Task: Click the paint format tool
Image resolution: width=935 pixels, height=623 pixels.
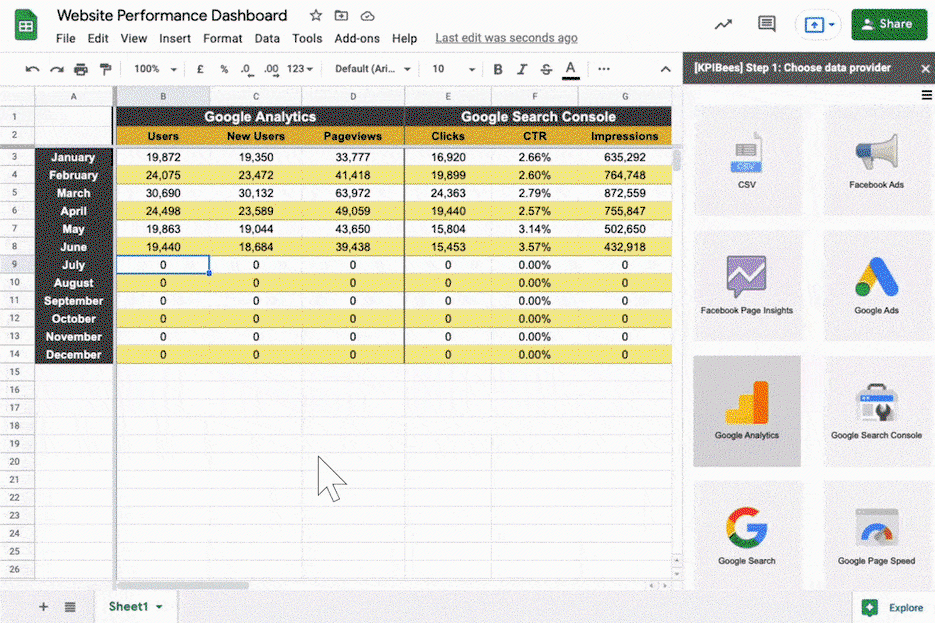Action: click(106, 68)
